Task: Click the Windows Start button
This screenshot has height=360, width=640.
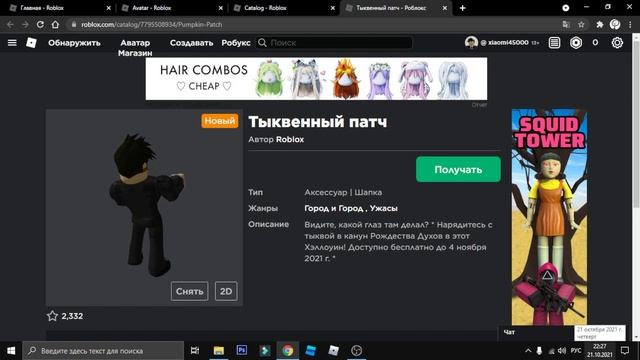Action: [x=11, y=350]
